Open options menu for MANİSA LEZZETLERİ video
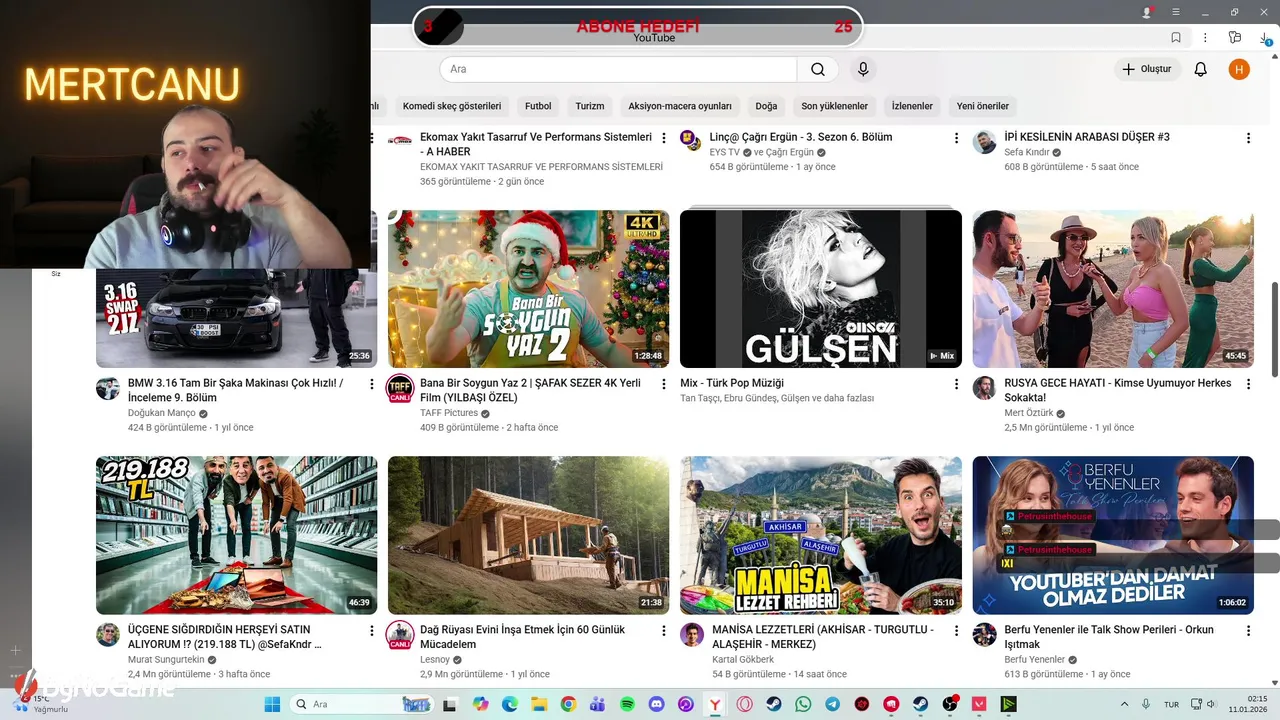1280x720 pixels. pos(956,631)
